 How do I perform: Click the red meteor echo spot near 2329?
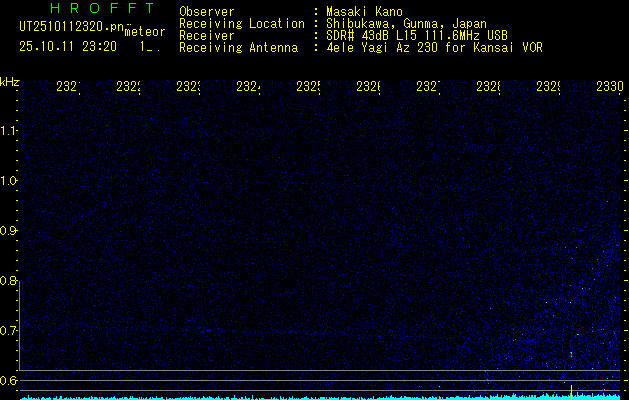pos(571,355)
